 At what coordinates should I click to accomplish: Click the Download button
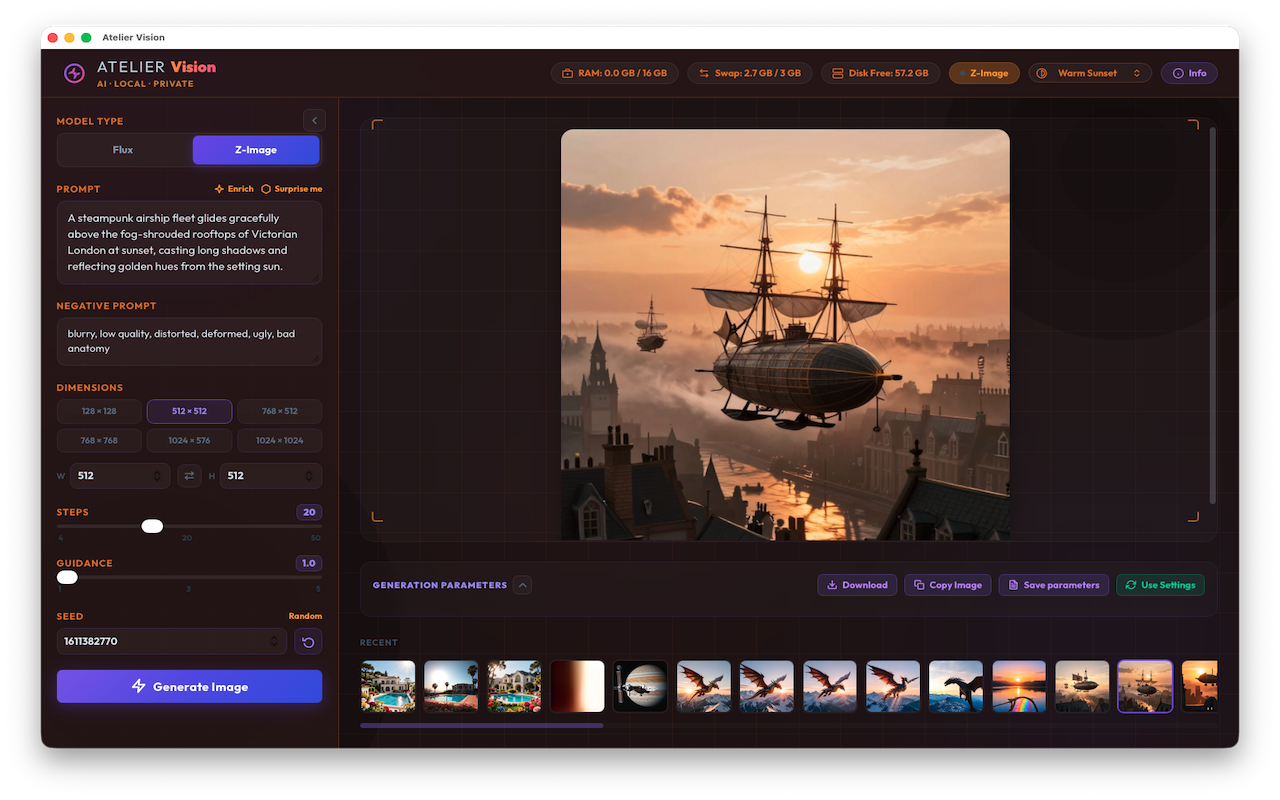pos(857,585)
